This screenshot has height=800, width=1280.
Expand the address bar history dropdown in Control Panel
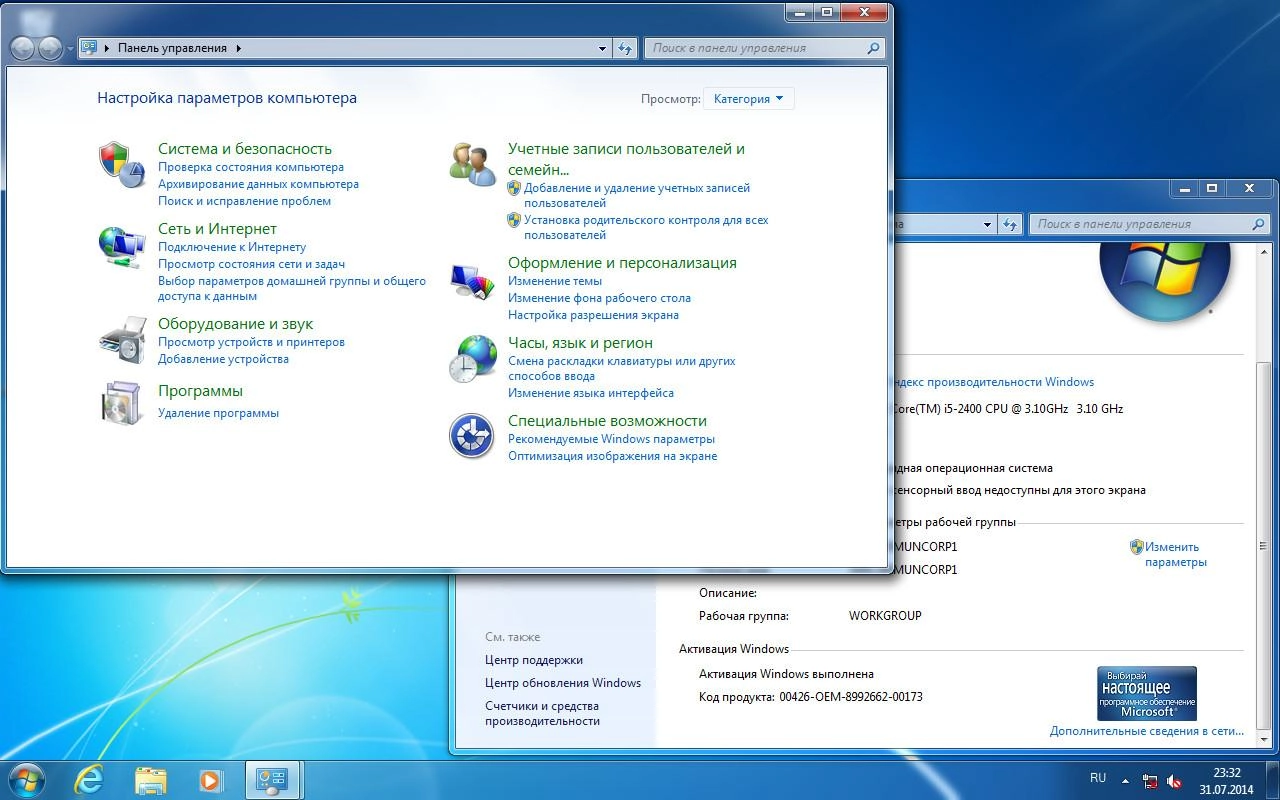(x=602, y=48)
